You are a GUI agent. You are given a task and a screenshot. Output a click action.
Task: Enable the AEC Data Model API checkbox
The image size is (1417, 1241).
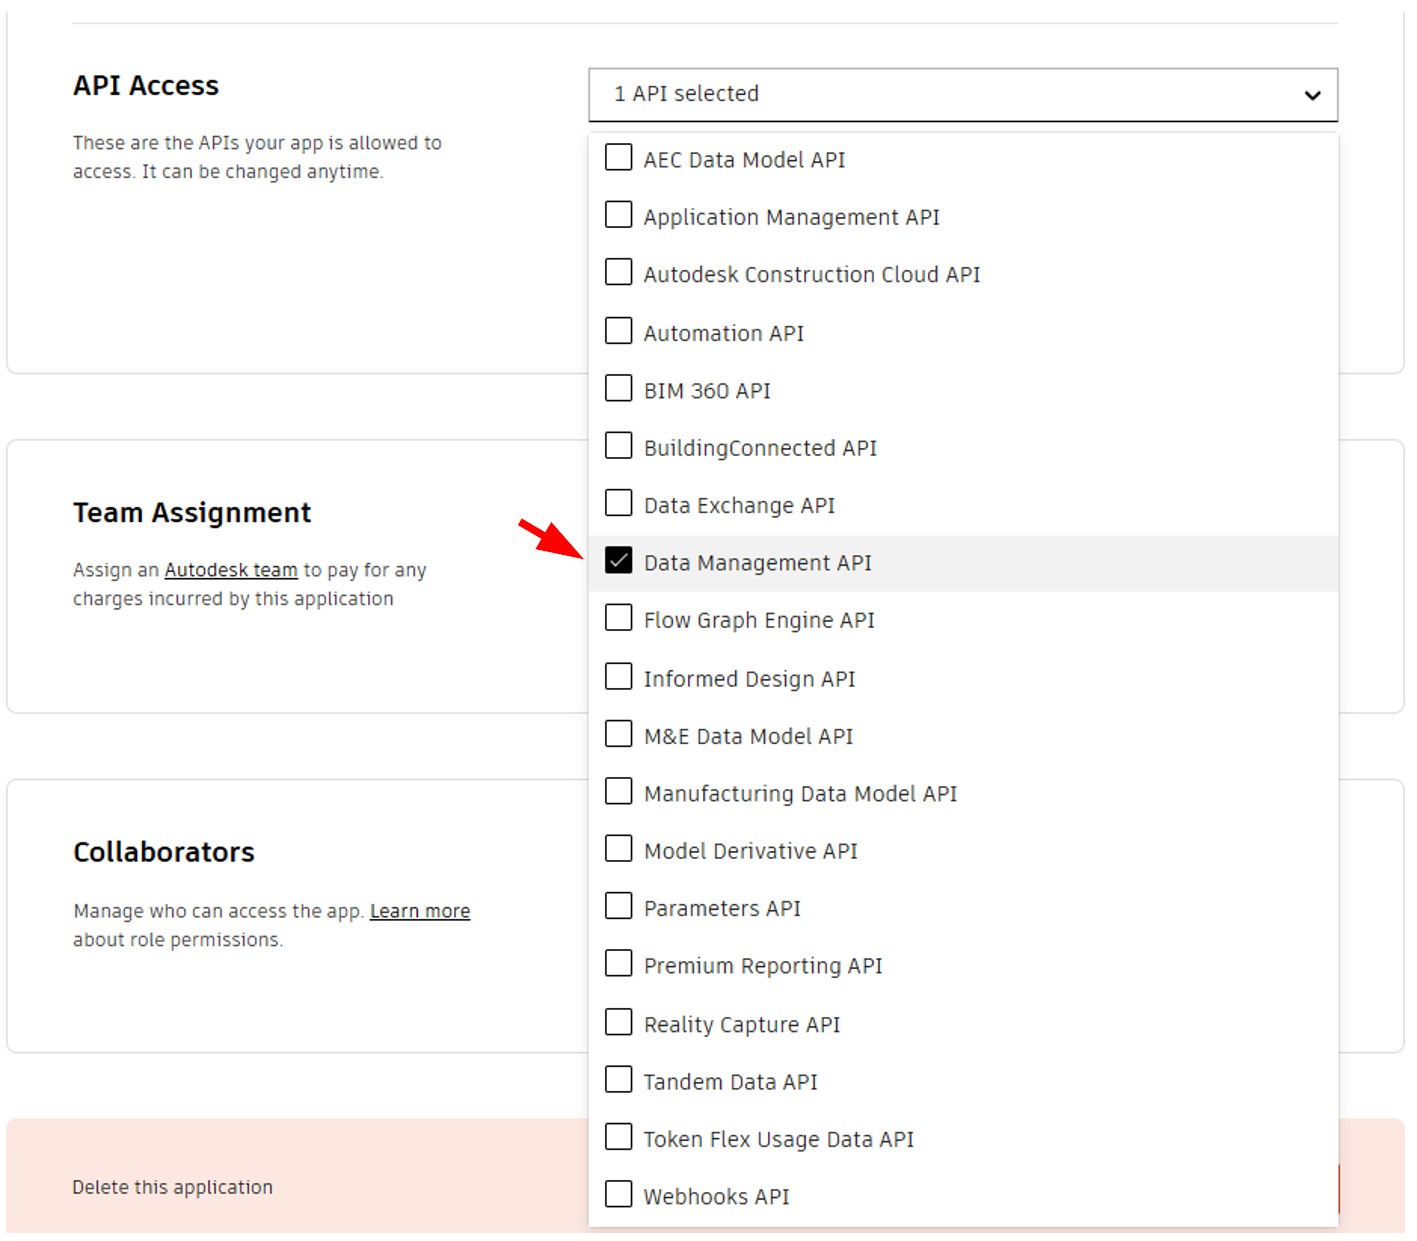point(619,158)
